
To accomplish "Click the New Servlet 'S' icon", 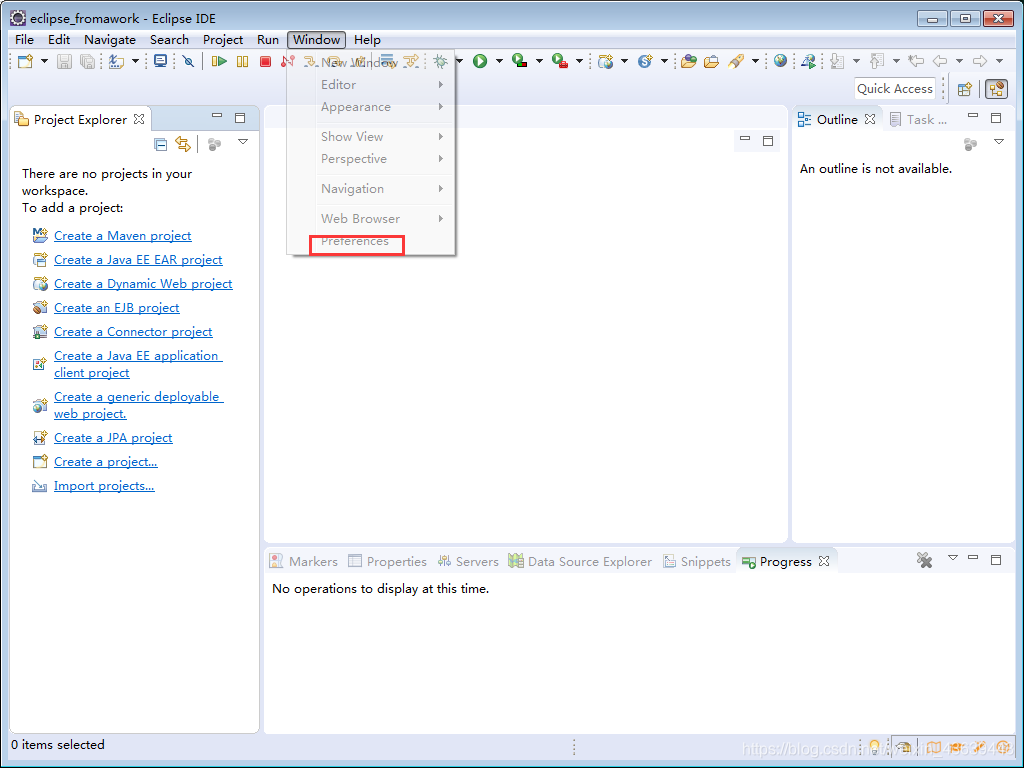I will [645, 61].
